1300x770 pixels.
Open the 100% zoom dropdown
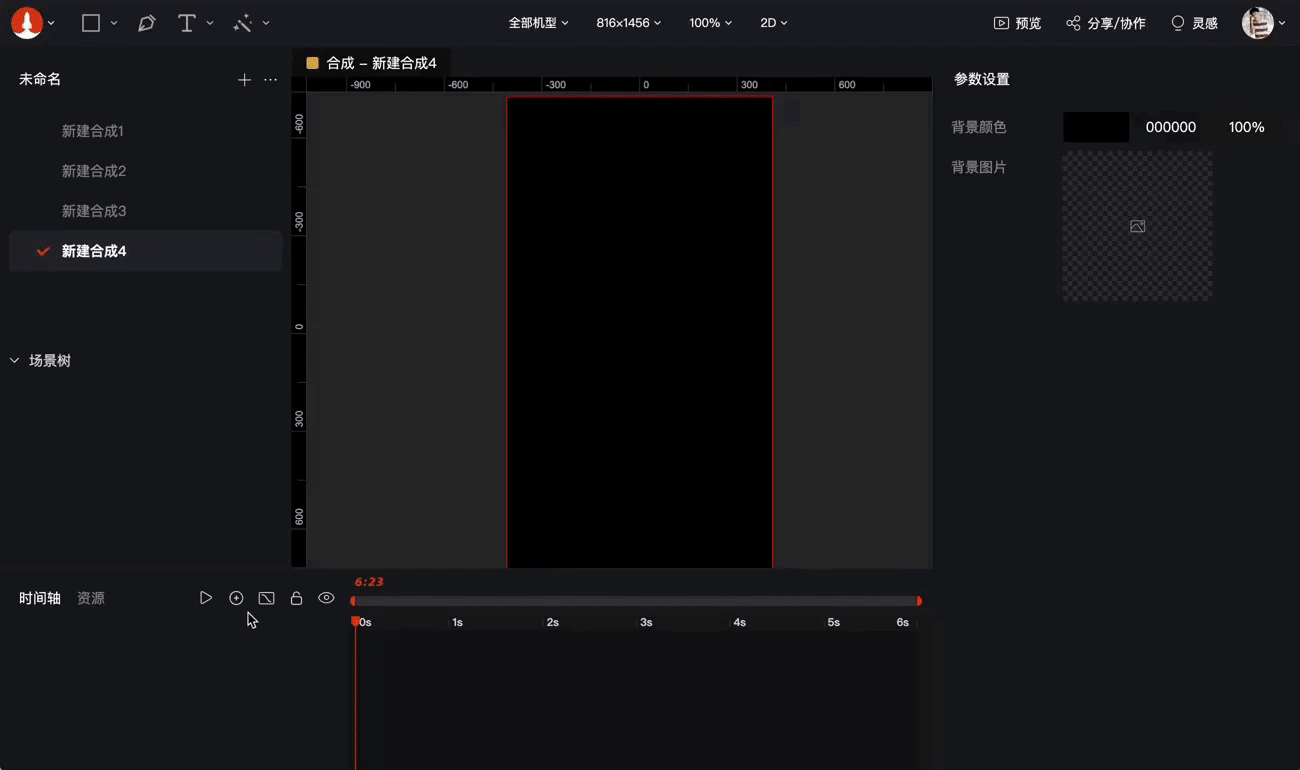(x=710, y=23)
